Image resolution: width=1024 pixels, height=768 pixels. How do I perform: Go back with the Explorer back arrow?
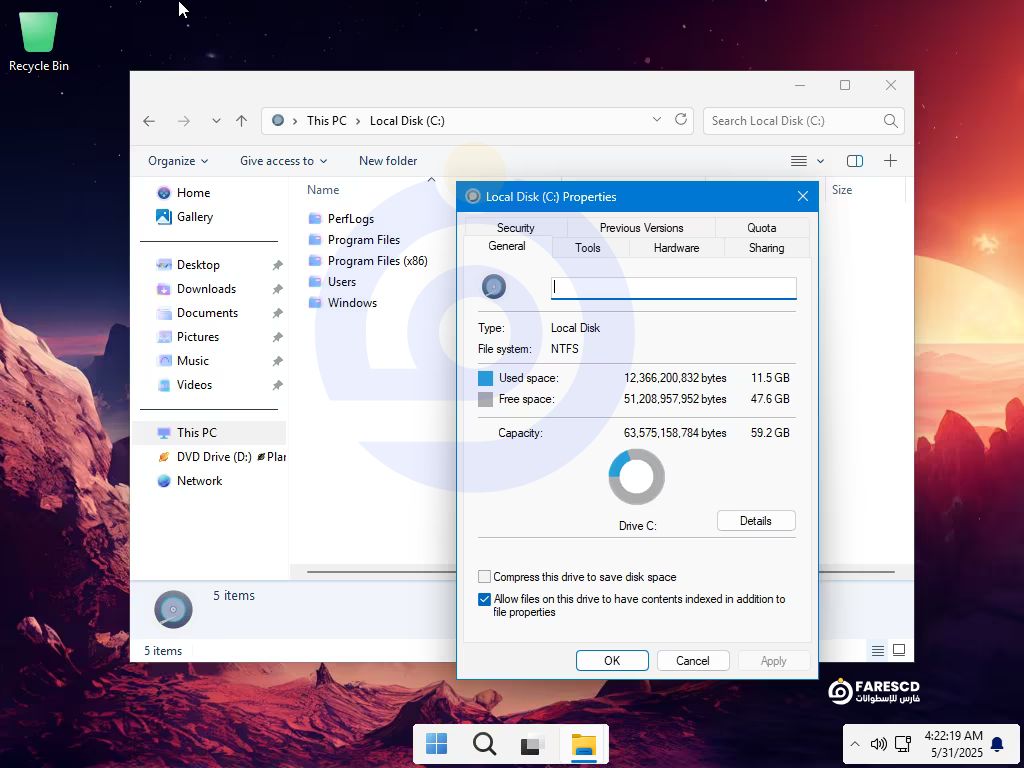[149, 121]
